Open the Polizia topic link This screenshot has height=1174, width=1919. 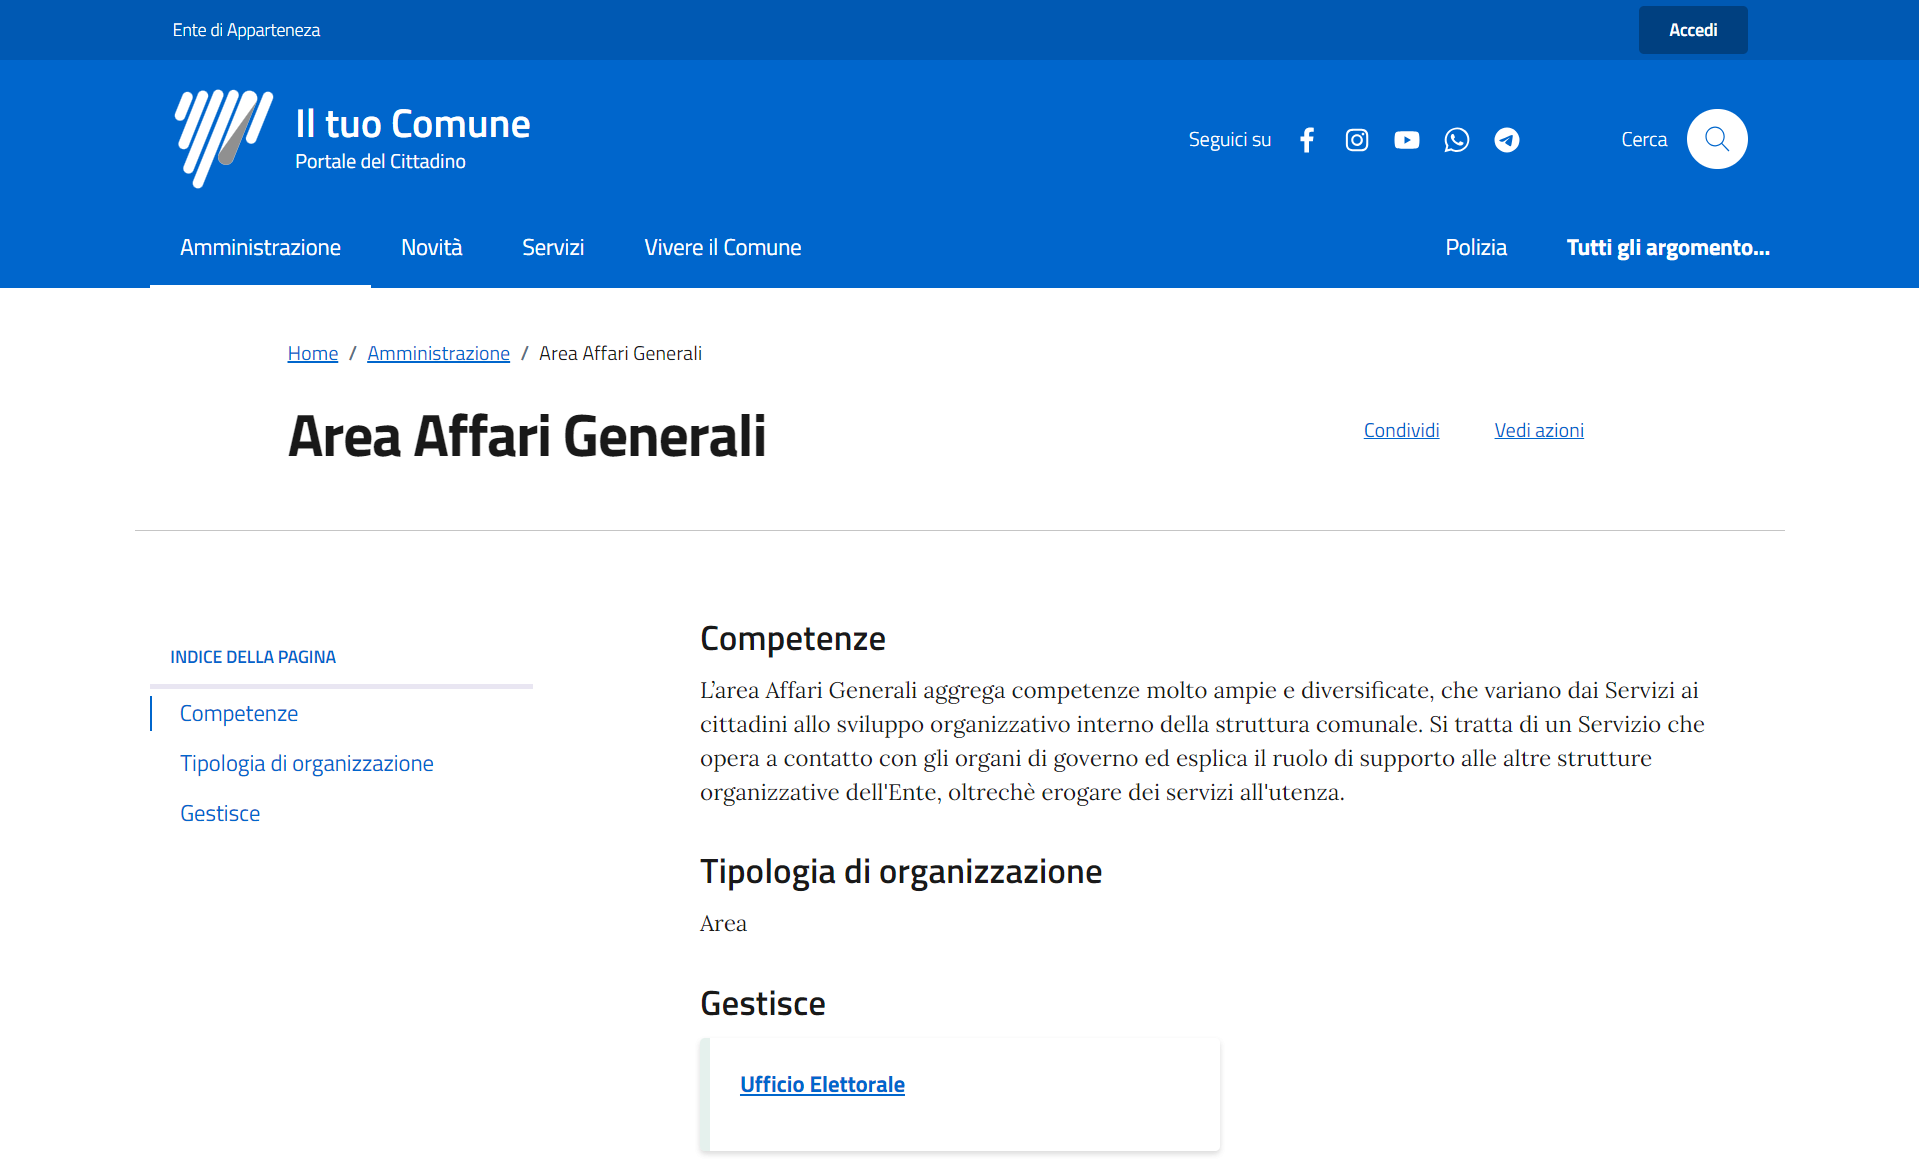pyautogui.click(x=1475, y=248)
